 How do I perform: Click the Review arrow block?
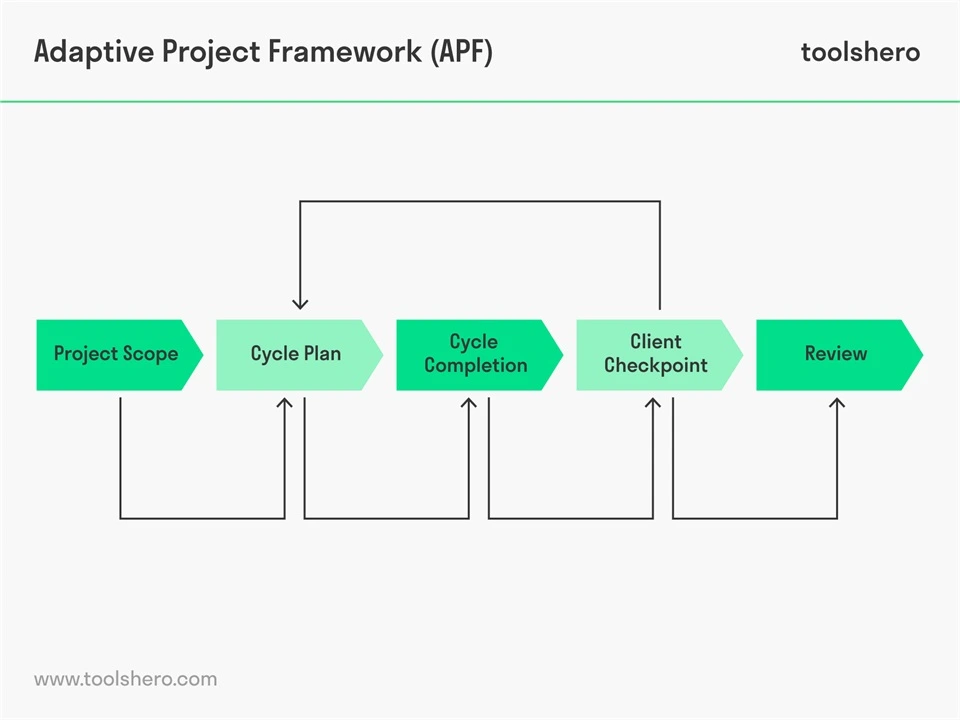(x=839, y=354)
